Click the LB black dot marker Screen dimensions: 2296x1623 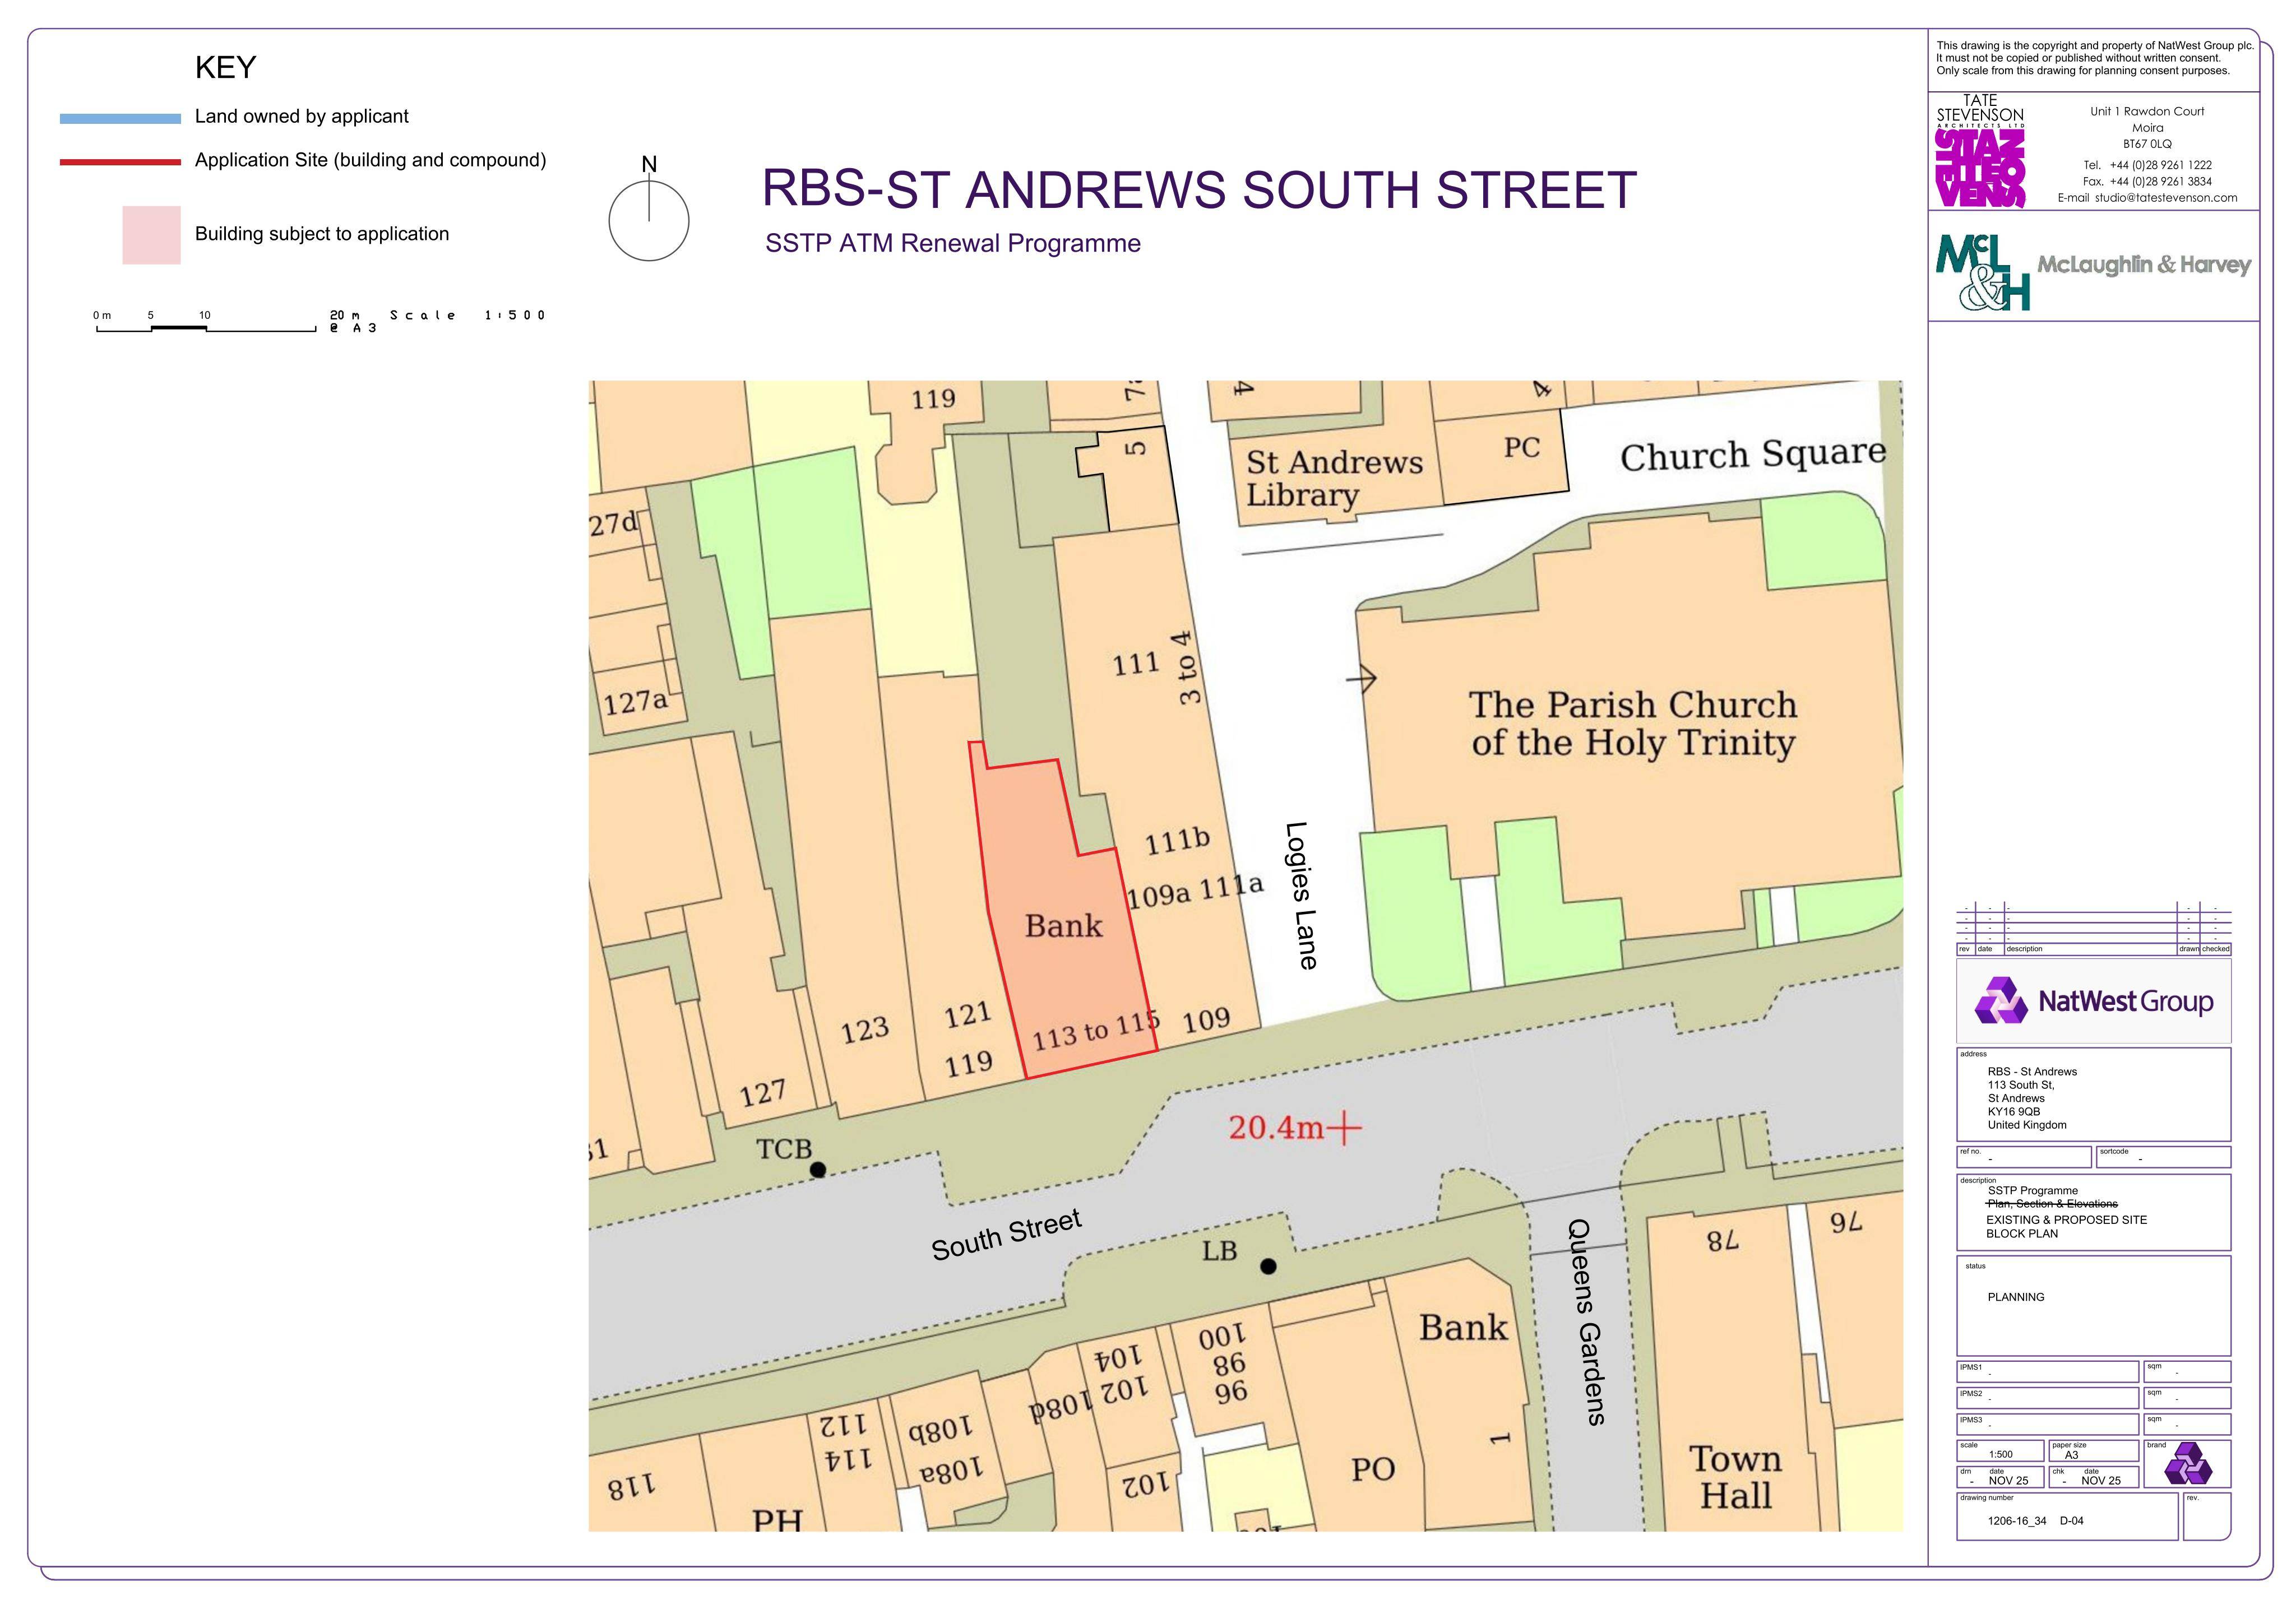pos(1268,1267)
